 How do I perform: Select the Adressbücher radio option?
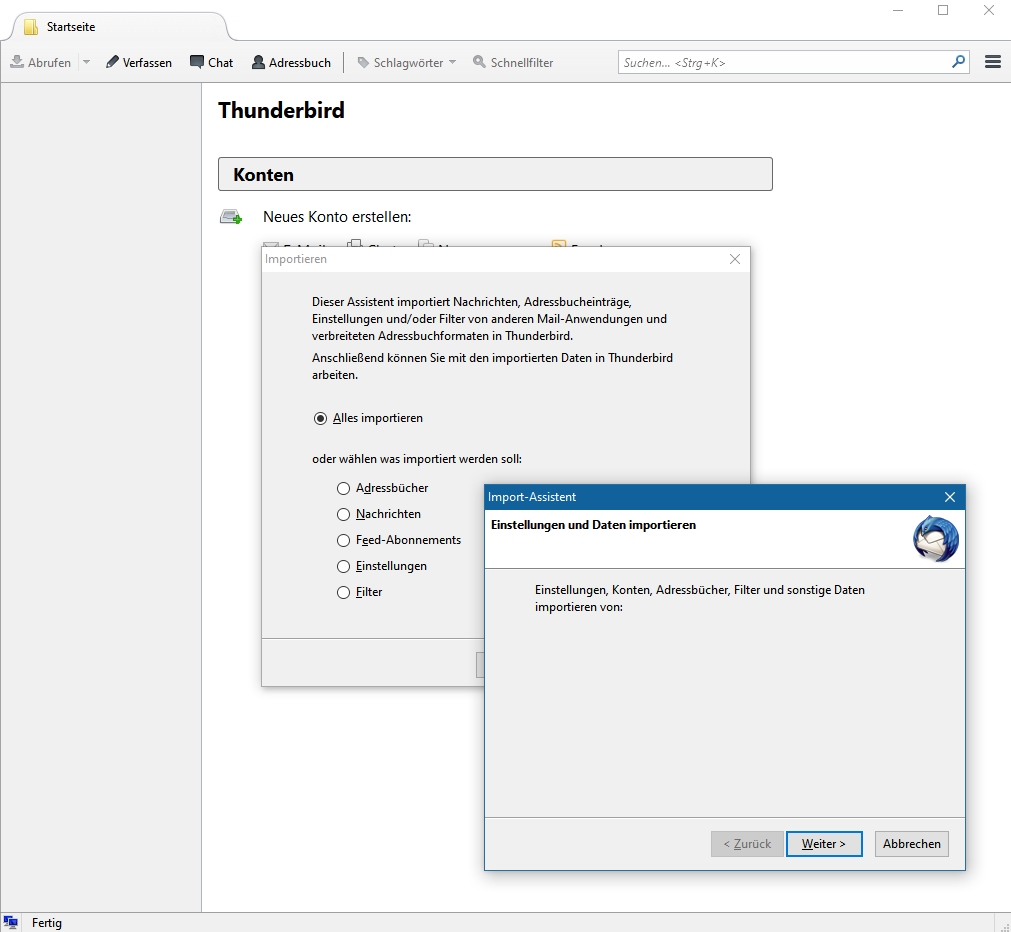pyautogui.click(x=344, y=488)
